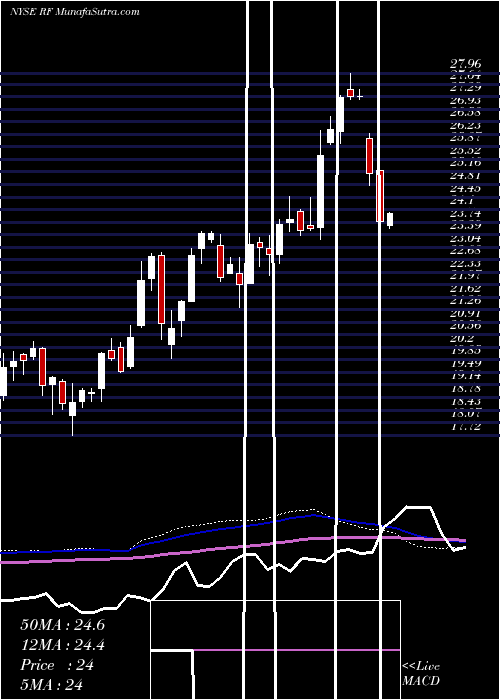Click the last white candlestick on the right
The height and width of the screenshot is (700, 500).
pyautogui.click(x=390, y=220)
